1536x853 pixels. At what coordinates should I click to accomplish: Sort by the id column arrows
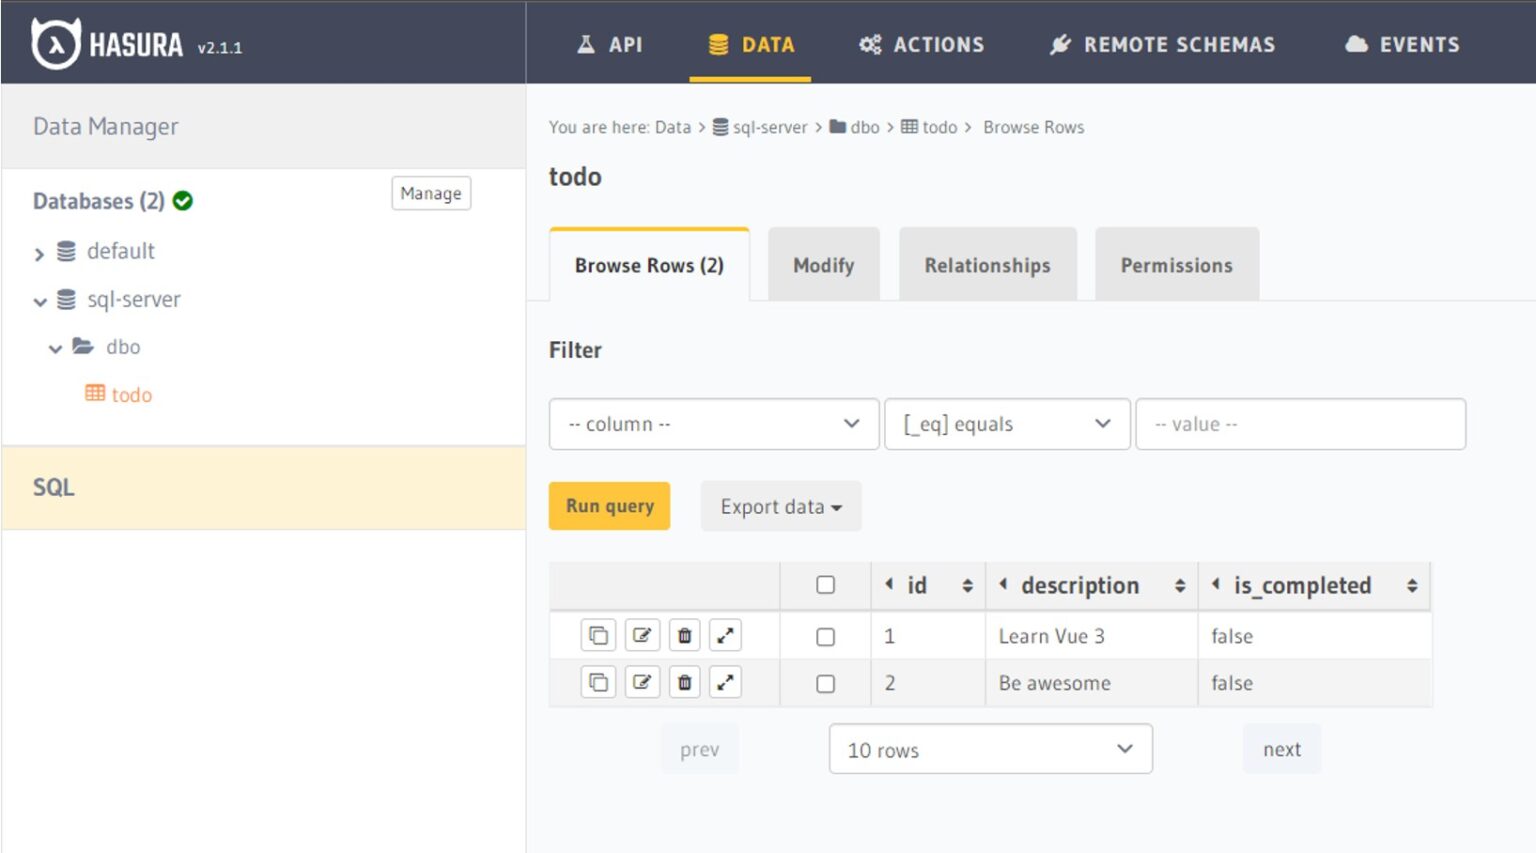[x=967, y=586]
